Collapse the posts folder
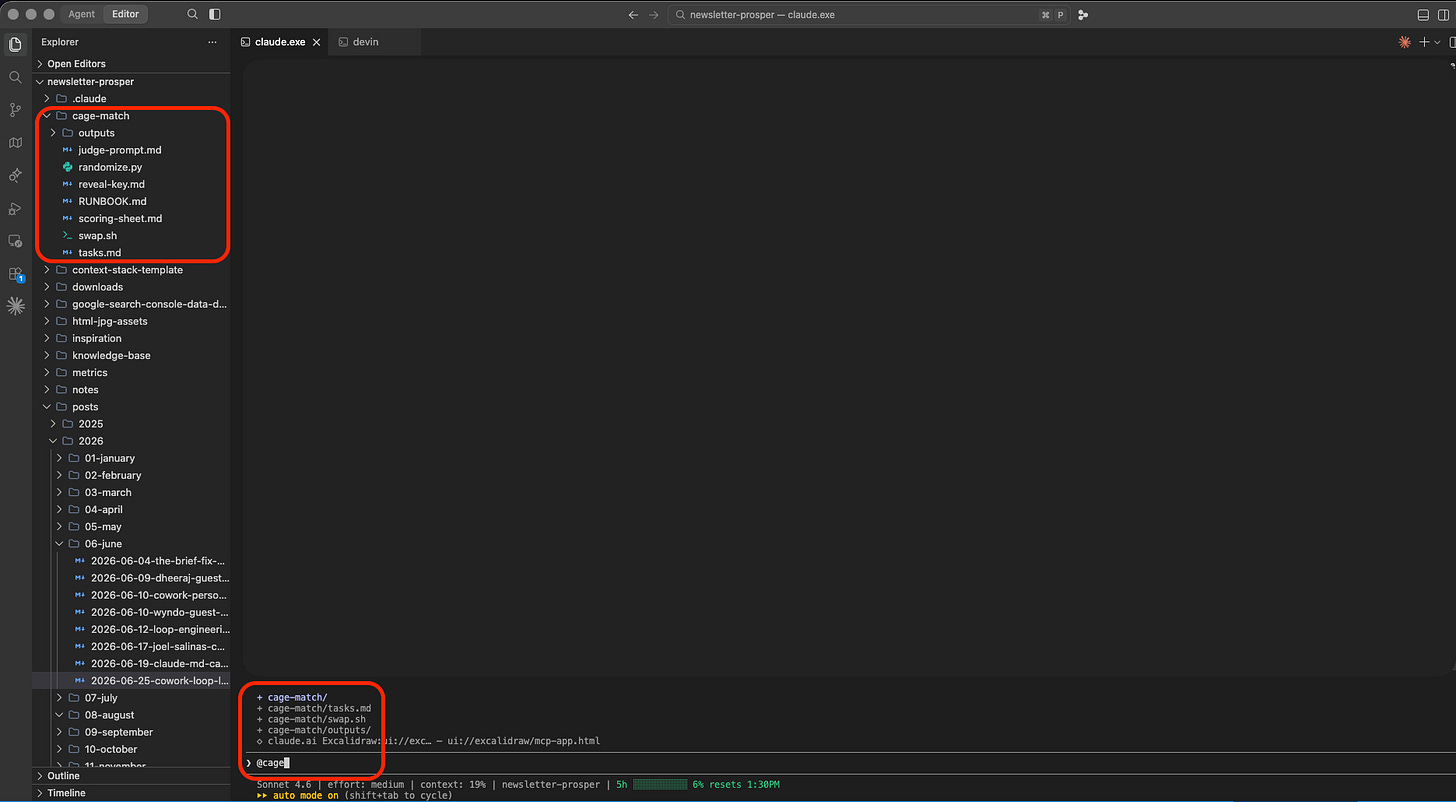The height and width of the screenshot is (802, 1456). pos(131,406)
